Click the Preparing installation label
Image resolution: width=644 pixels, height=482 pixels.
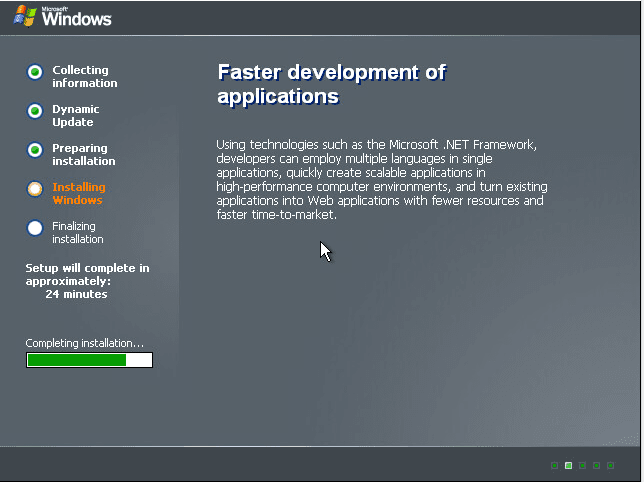tap(84, 154)
